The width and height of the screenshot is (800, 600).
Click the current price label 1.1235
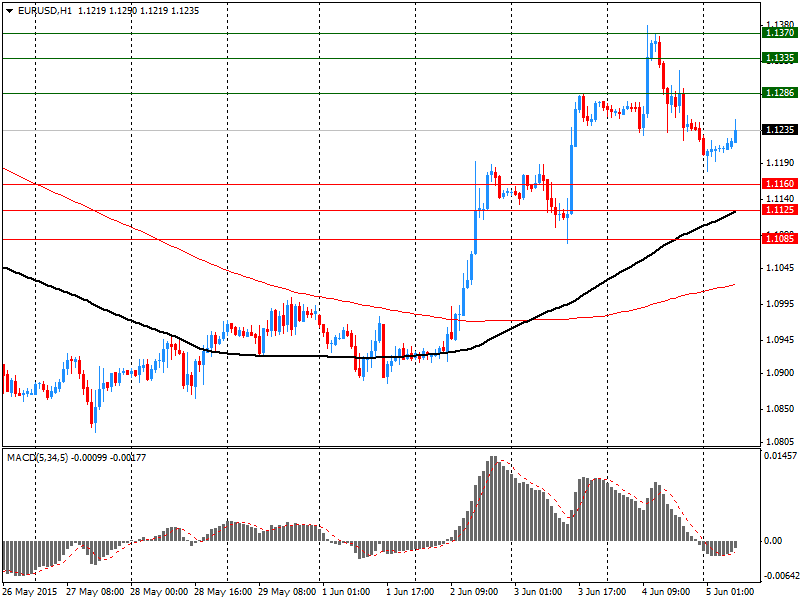(779, 130)
